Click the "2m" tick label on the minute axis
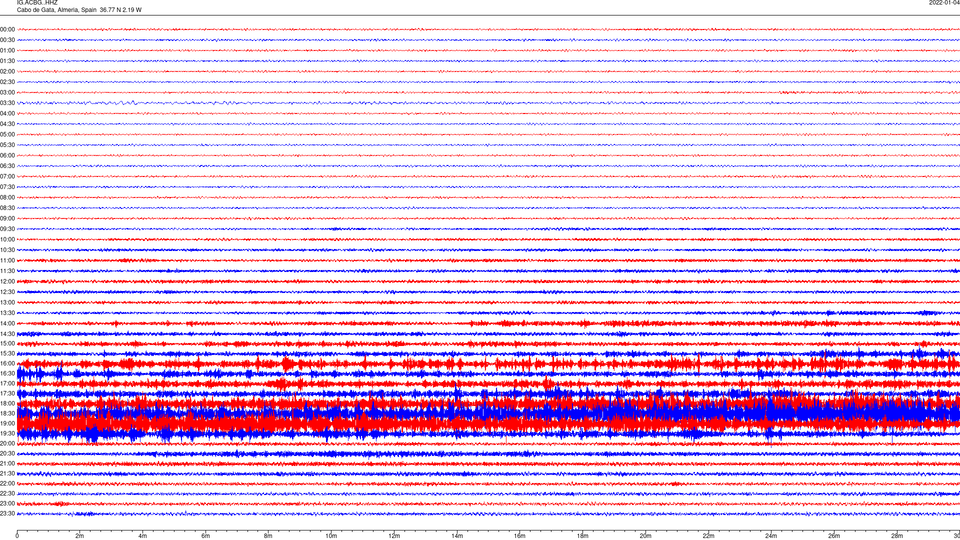 tap(80, 536)
